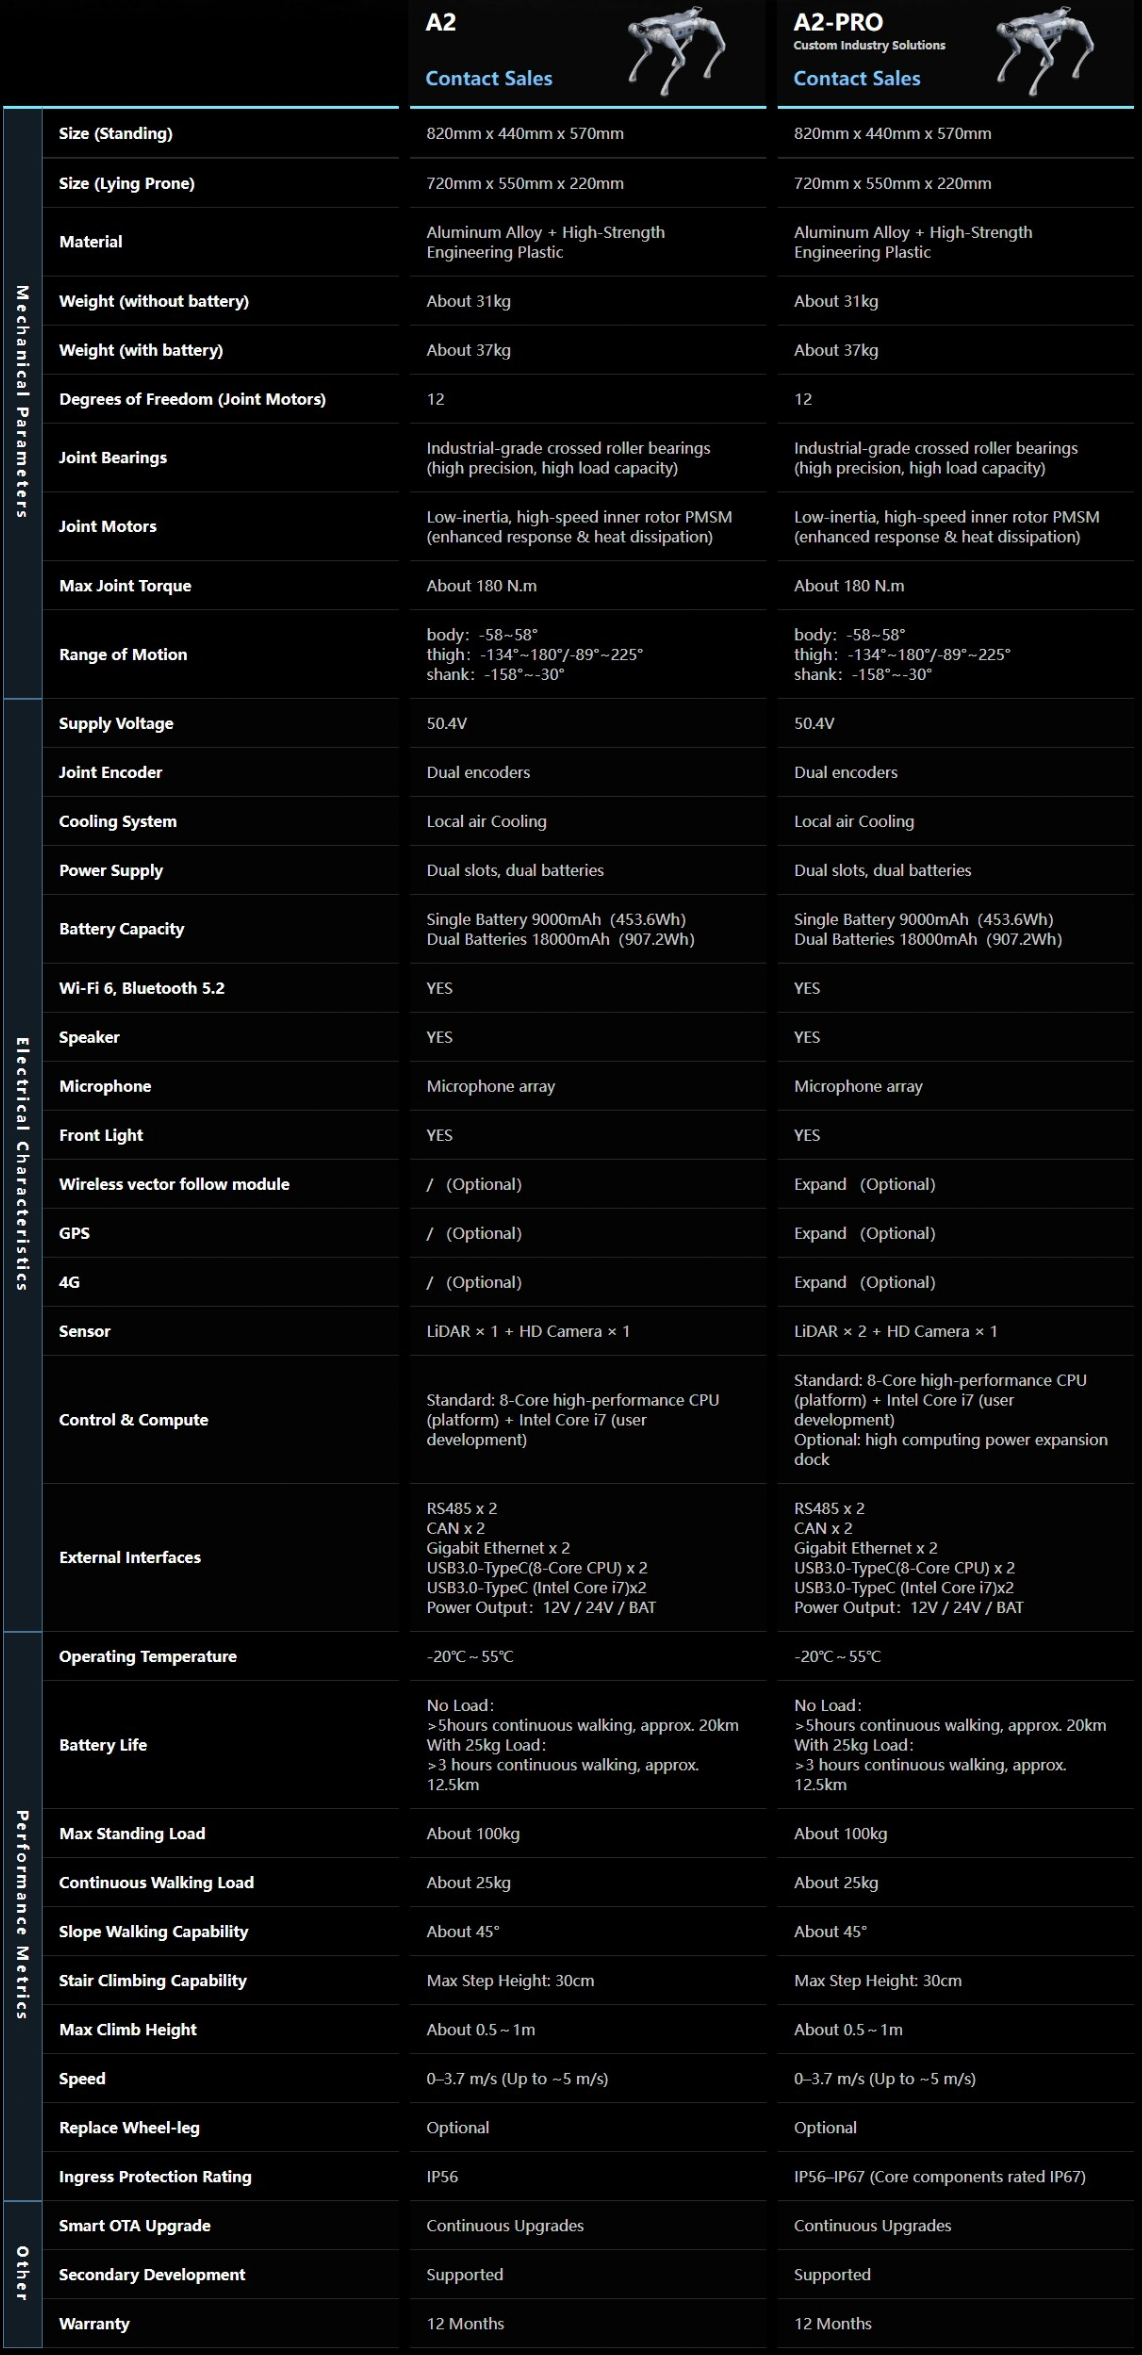Select the A2 model heading
Image resolution: width=1142 pixels, height=2355 pixels.
point(441,23)
